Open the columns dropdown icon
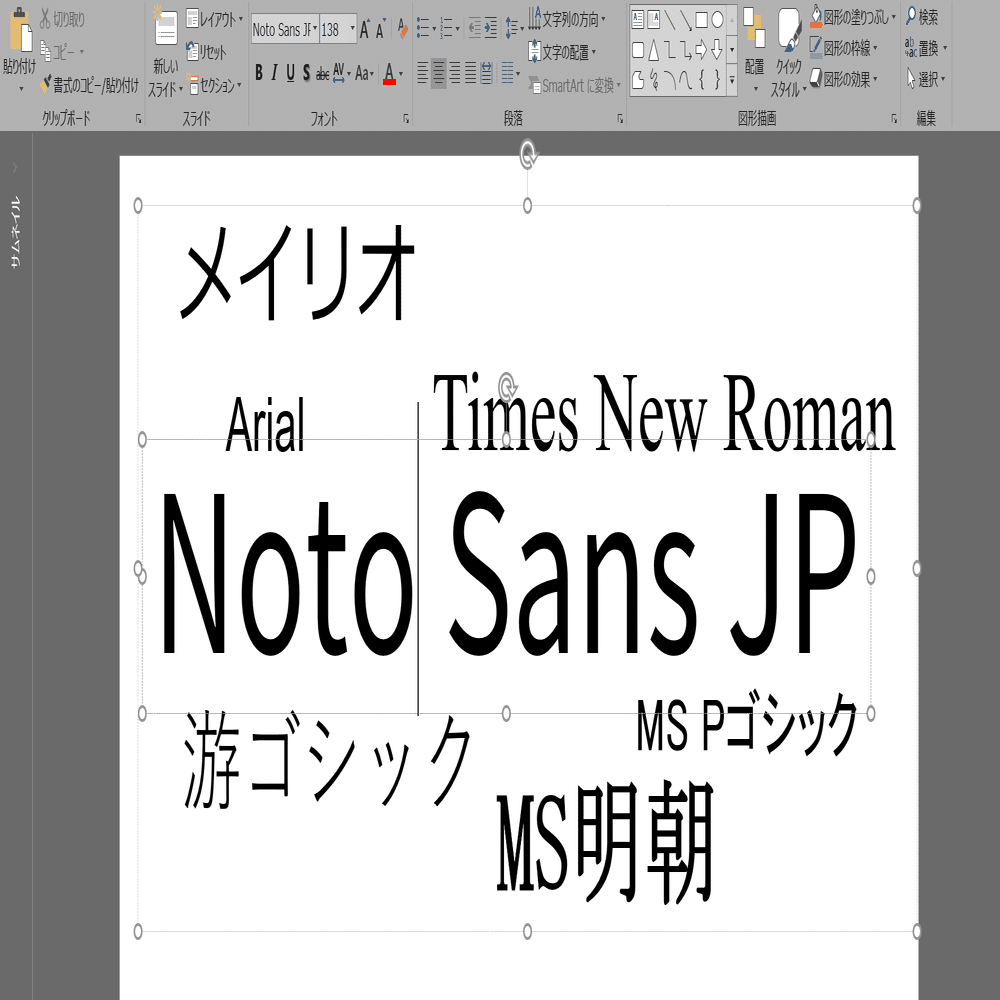 510,73
